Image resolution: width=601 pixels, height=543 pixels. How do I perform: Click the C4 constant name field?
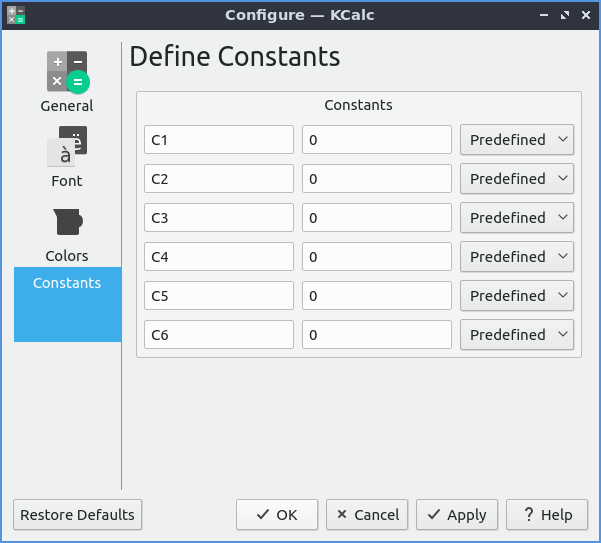pyautogui.click(x=219, y=257)
